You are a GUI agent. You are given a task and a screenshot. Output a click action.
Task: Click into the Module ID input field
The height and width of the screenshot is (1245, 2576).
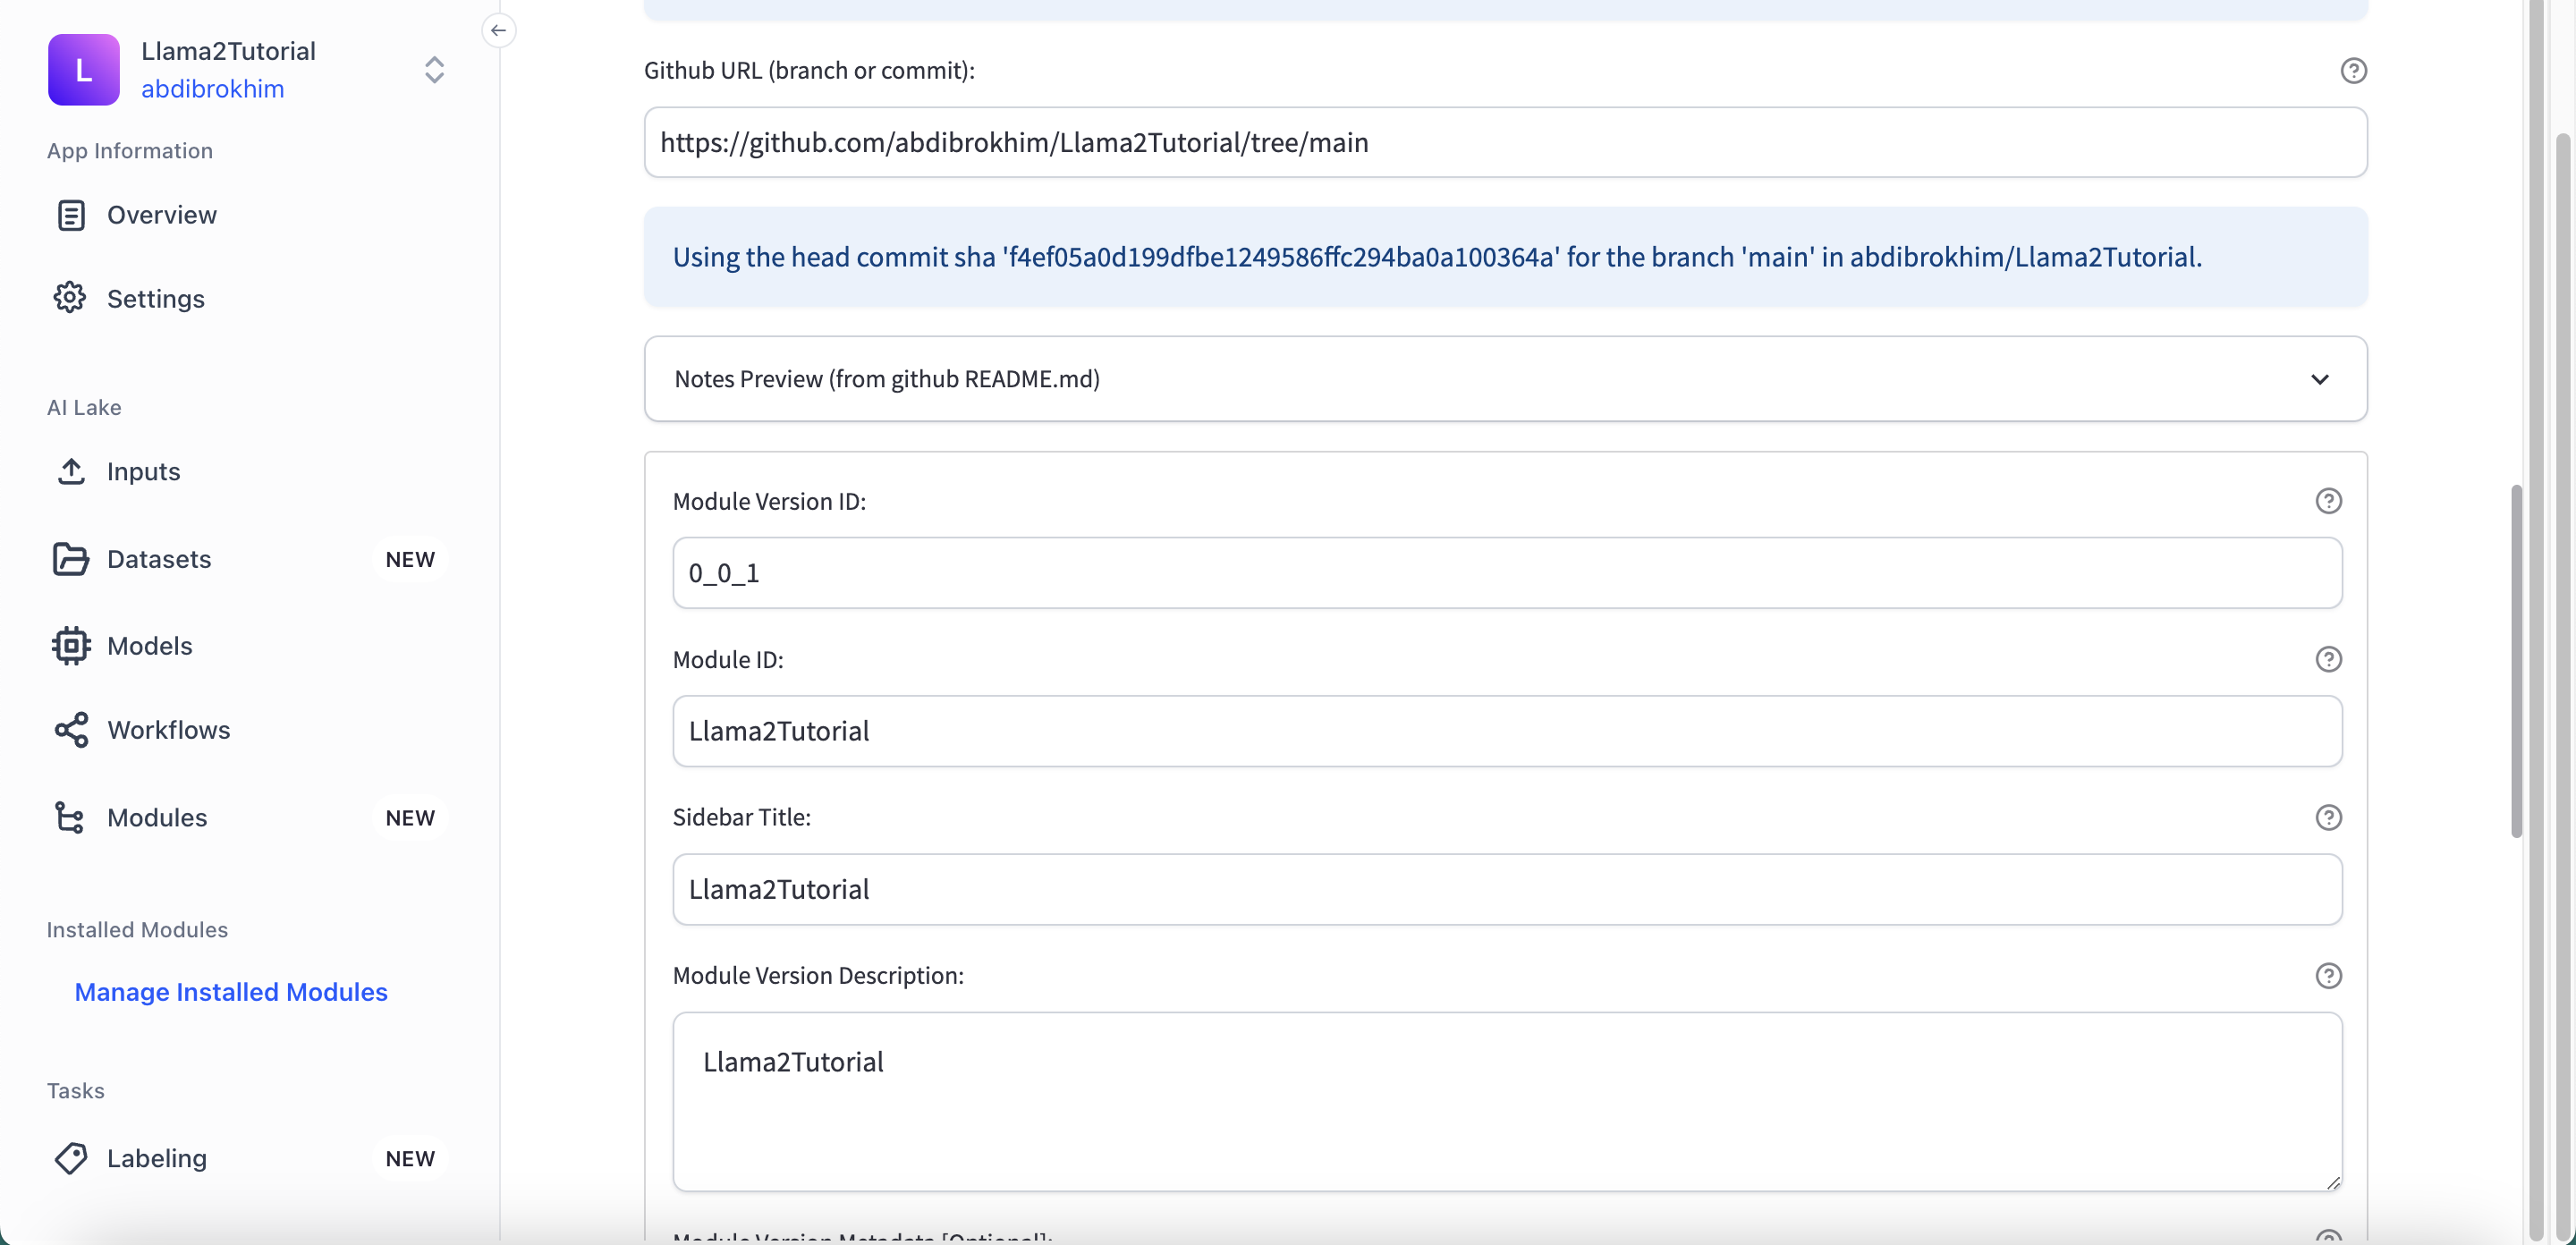coord(1506,731)
